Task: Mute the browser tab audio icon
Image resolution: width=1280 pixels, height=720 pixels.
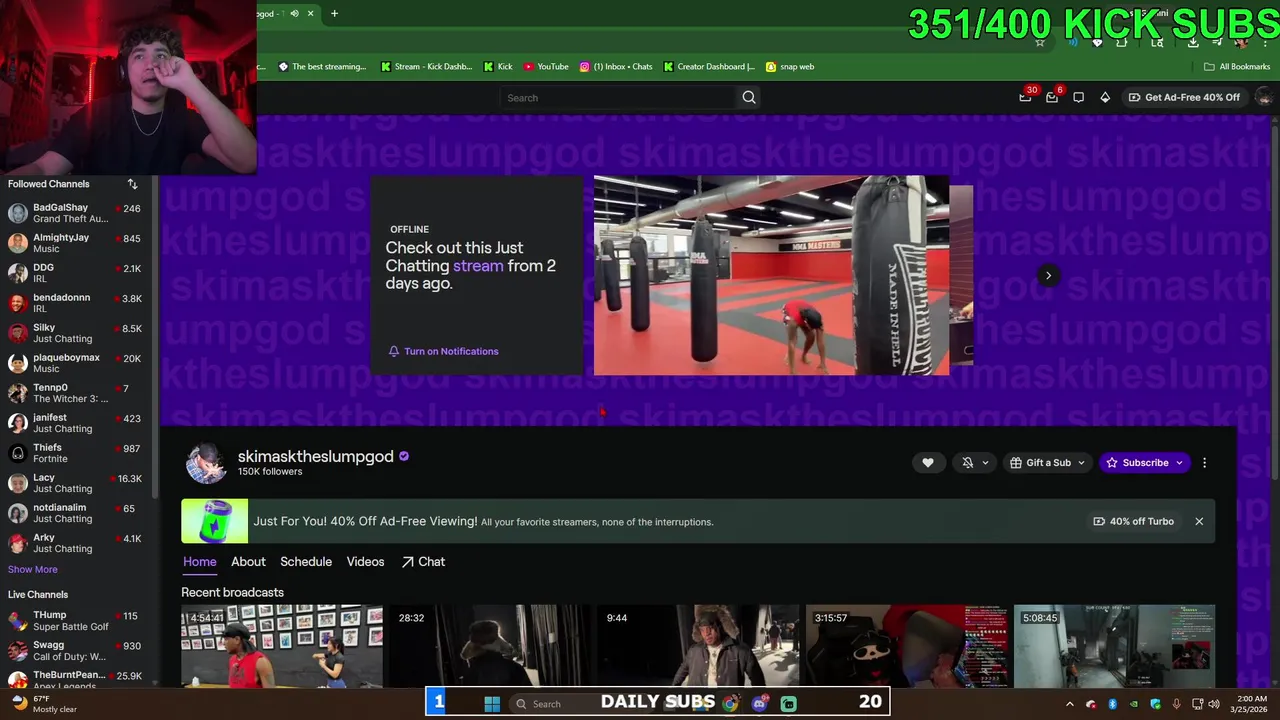Action: pyautogui.click(x=294, y=13)
